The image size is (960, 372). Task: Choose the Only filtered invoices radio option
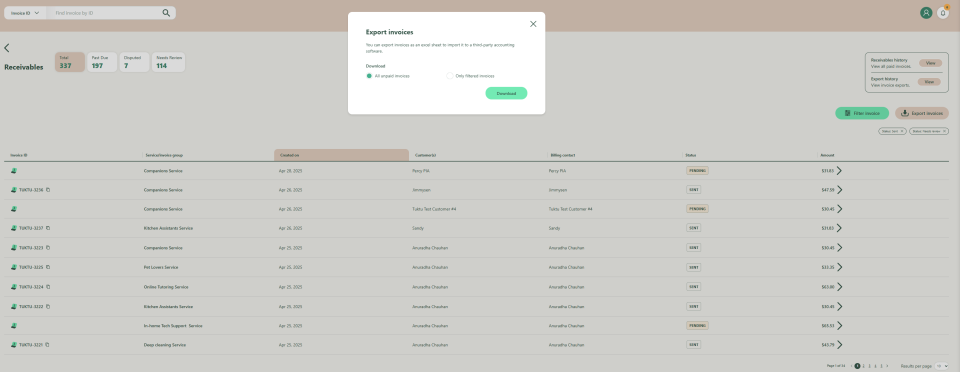(x=450, y=76)
